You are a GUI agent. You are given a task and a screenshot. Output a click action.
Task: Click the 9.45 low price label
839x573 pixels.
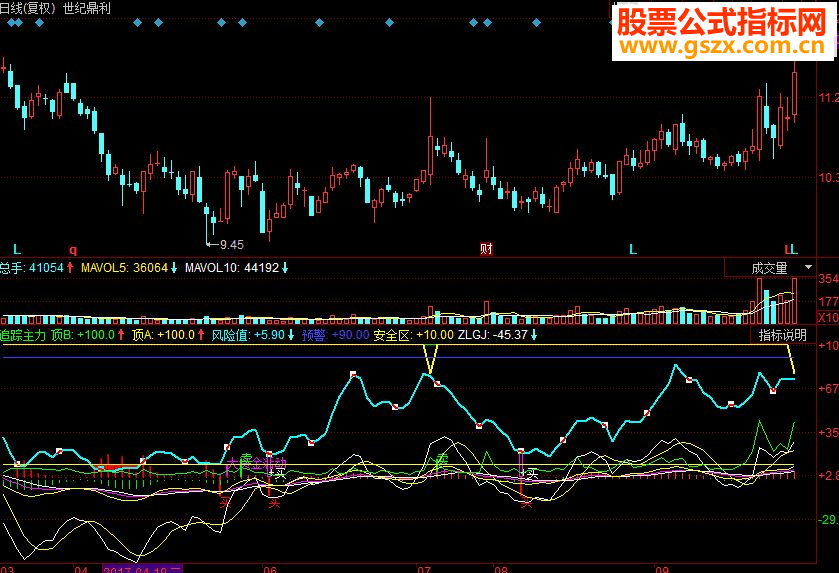[x=232, y=245]
